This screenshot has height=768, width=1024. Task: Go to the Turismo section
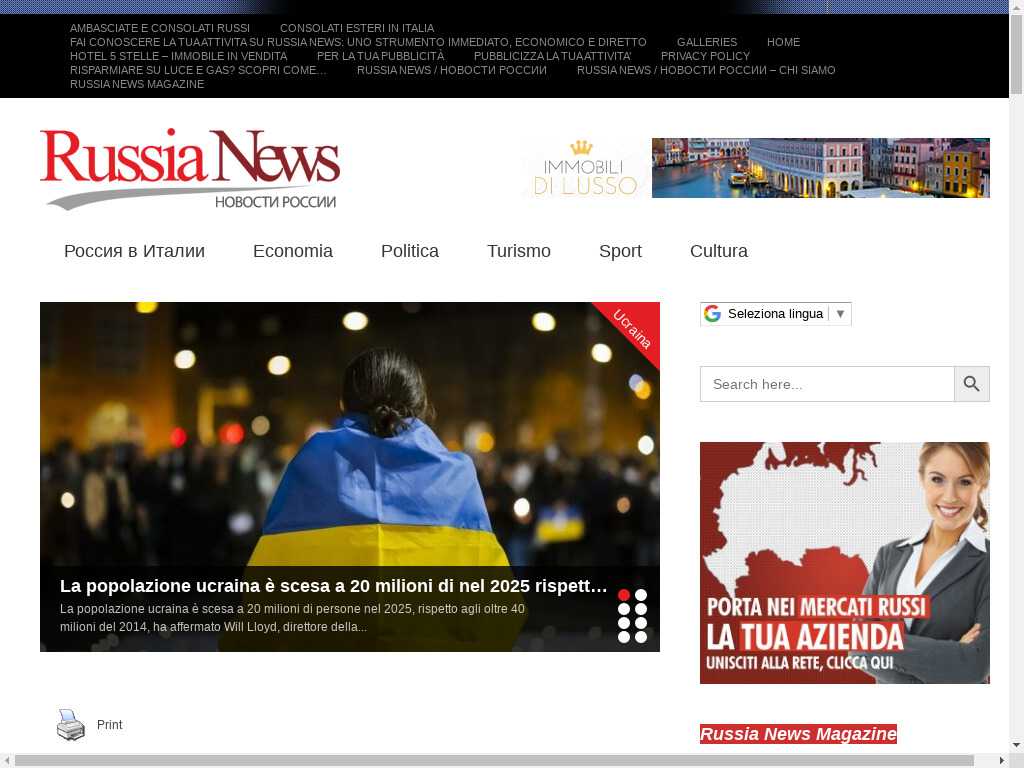click(518, 251)
